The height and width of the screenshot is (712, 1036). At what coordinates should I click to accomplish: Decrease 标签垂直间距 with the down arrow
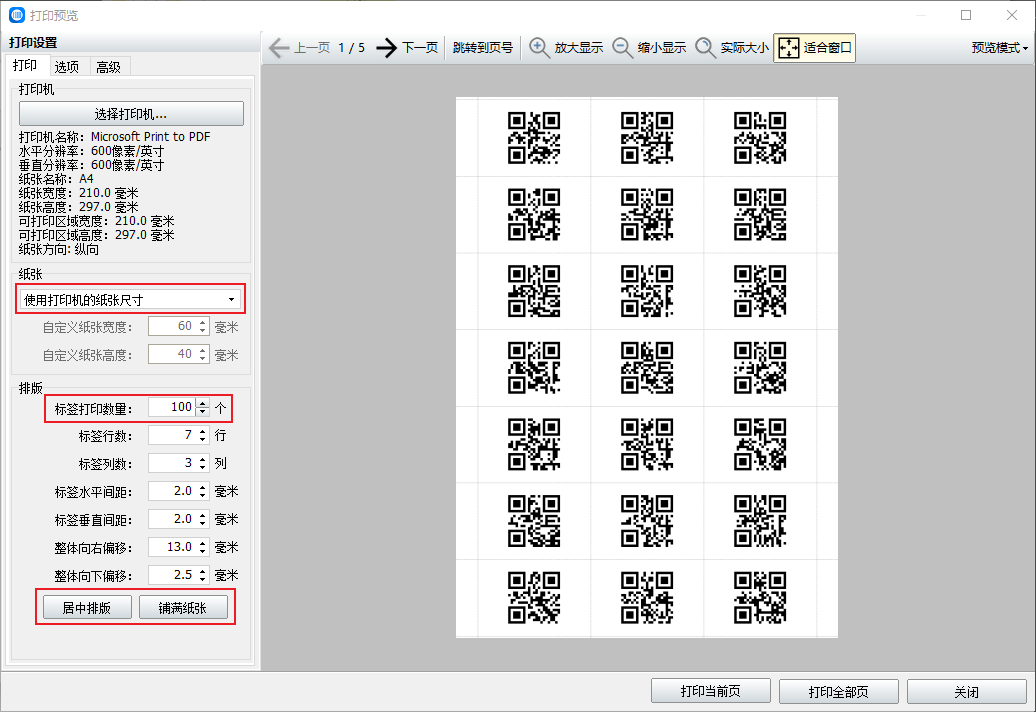click(203, 524)
